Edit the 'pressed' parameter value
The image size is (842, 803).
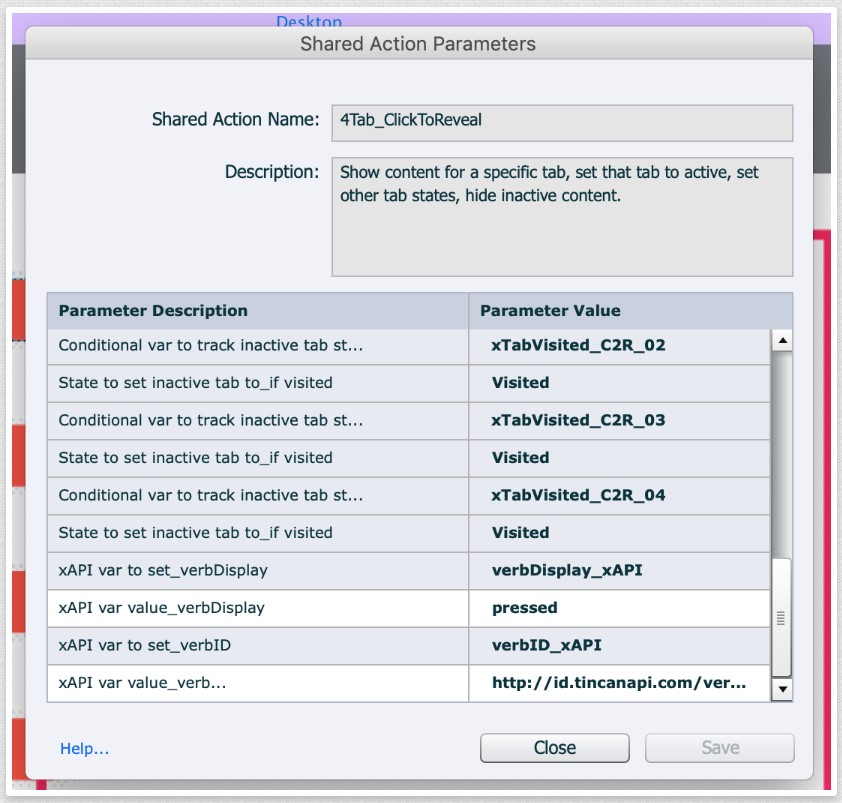click(x=525, y=608)
